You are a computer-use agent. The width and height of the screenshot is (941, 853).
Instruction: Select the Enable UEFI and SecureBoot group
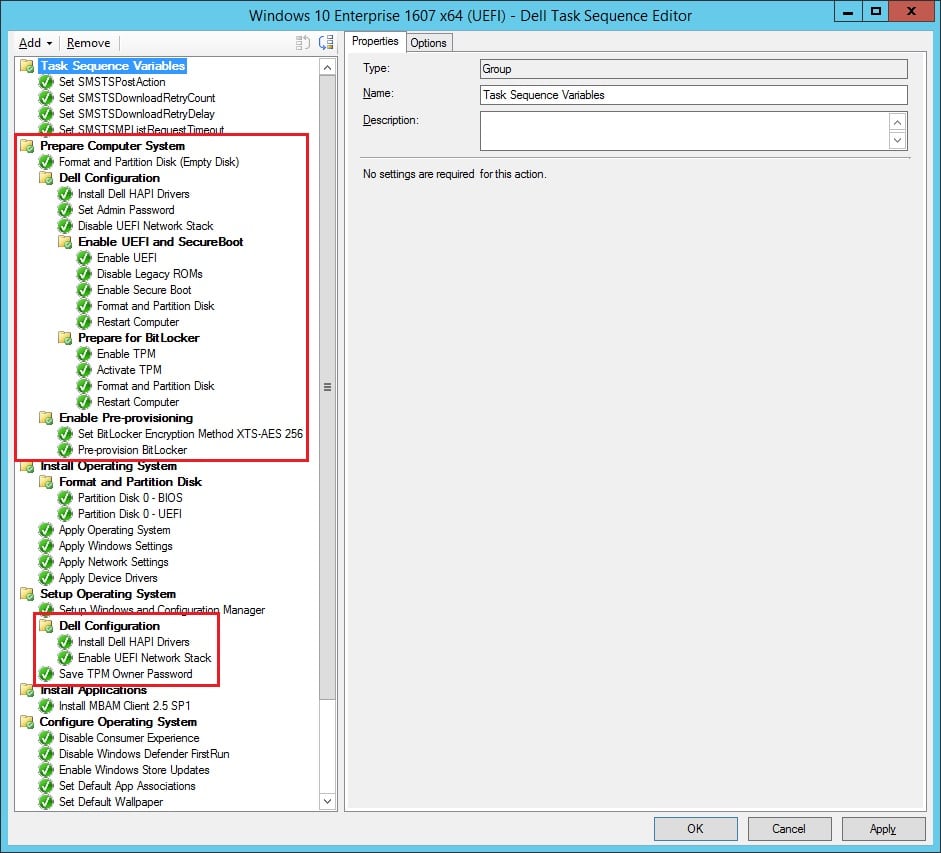pos(160,242)
